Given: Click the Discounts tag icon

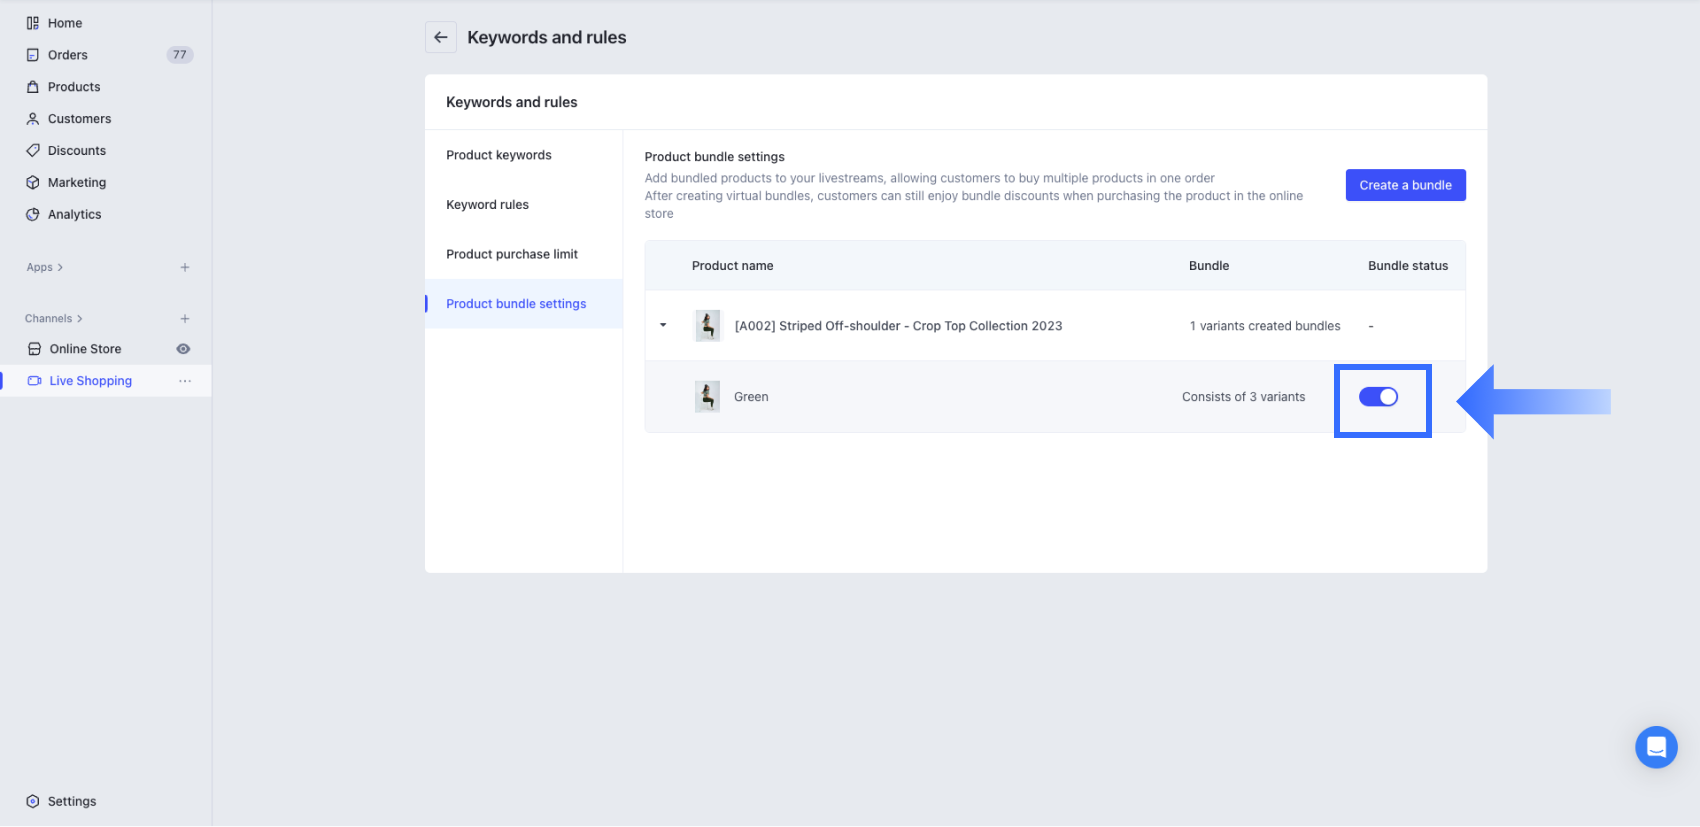Looking at the screenshot, I should (33, 151).
